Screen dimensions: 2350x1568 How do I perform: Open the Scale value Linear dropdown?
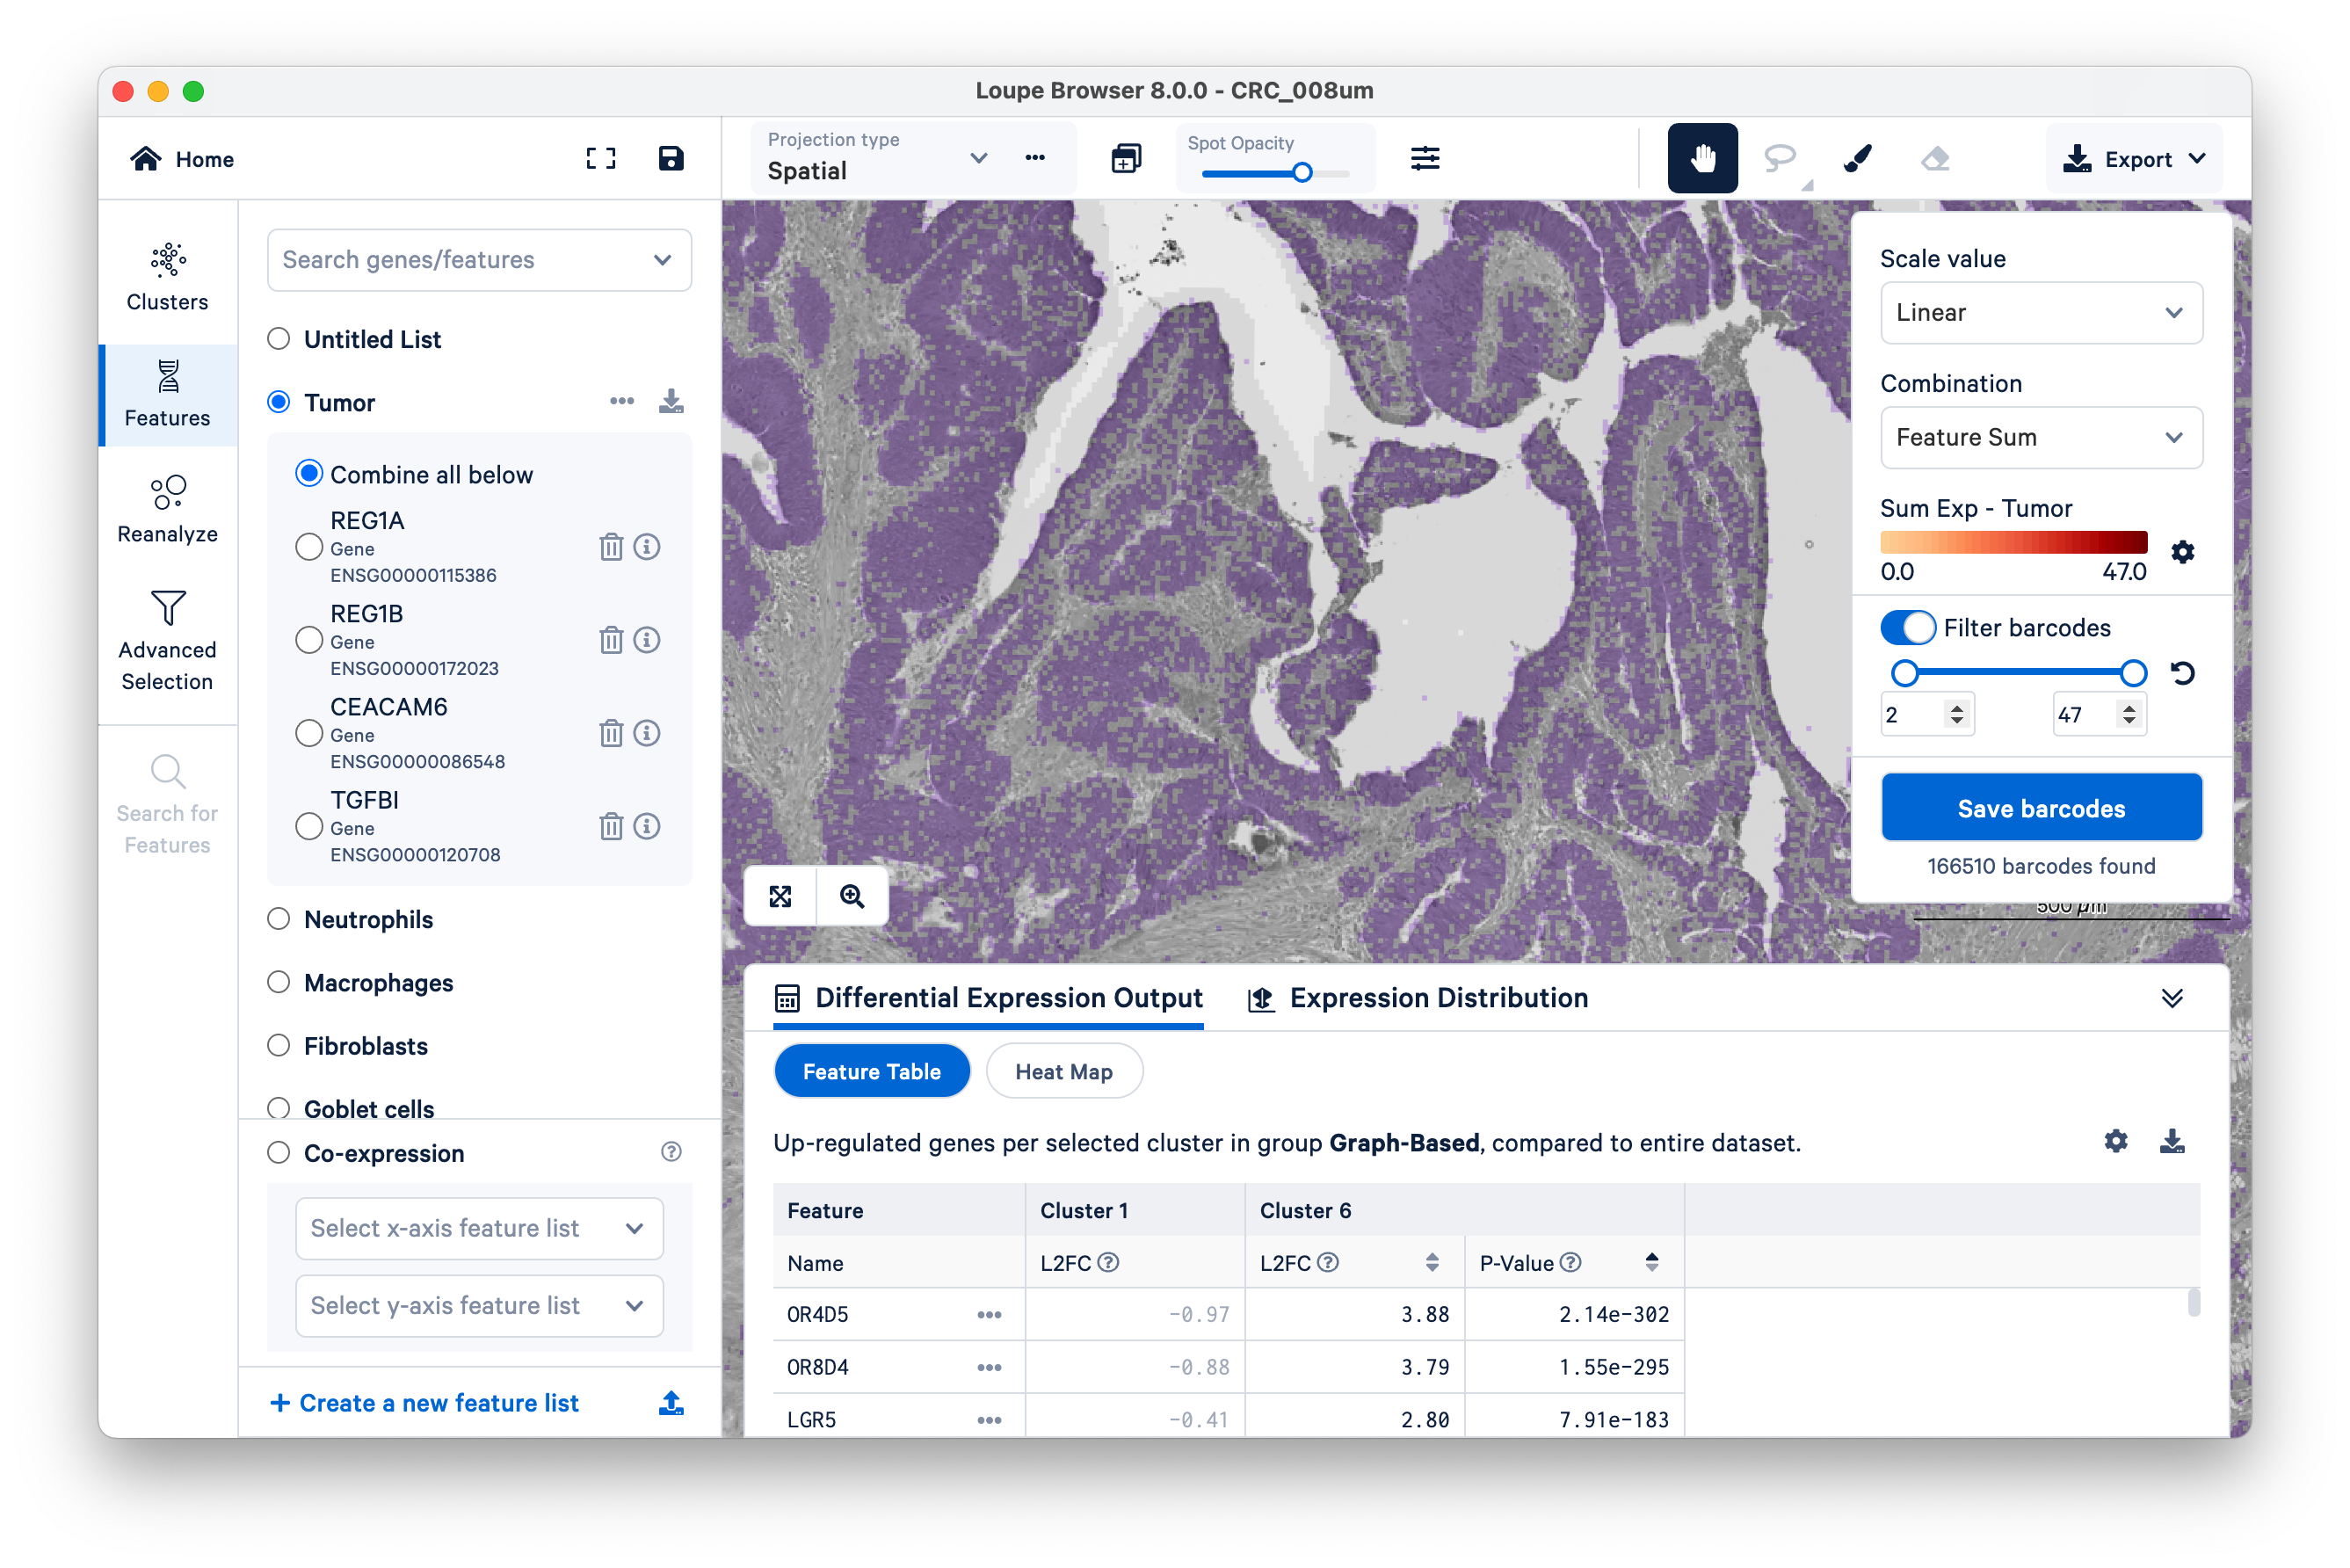(x=2040, y=313)
